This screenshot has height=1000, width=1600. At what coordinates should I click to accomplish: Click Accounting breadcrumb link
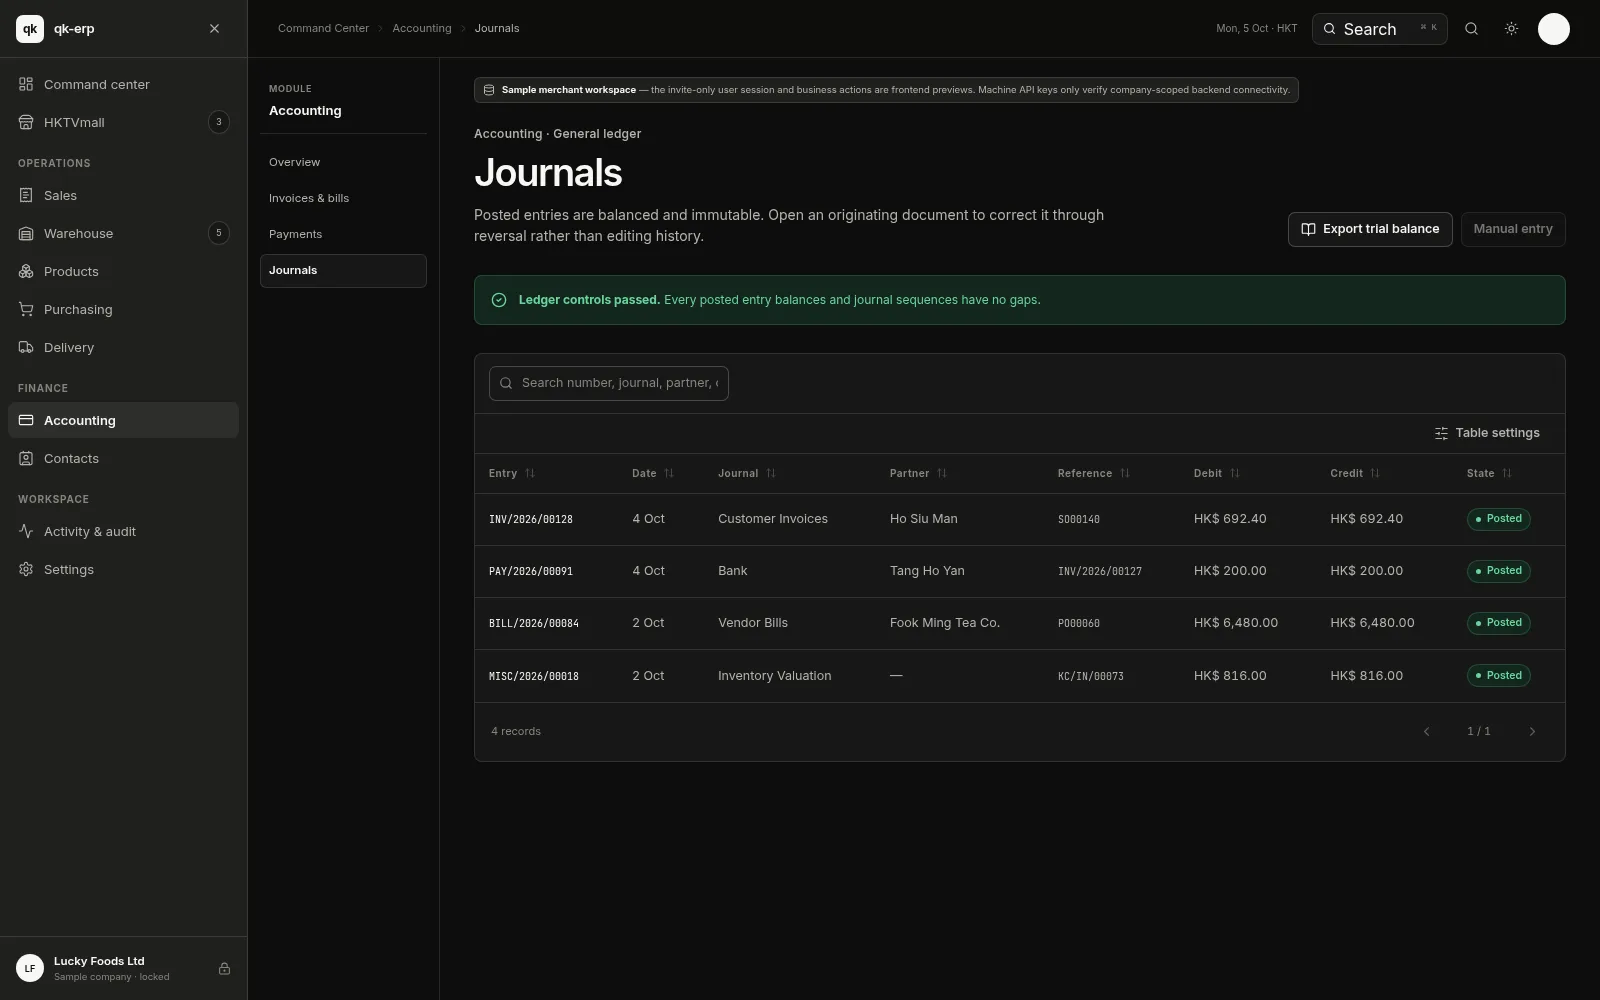click(421, 28)
